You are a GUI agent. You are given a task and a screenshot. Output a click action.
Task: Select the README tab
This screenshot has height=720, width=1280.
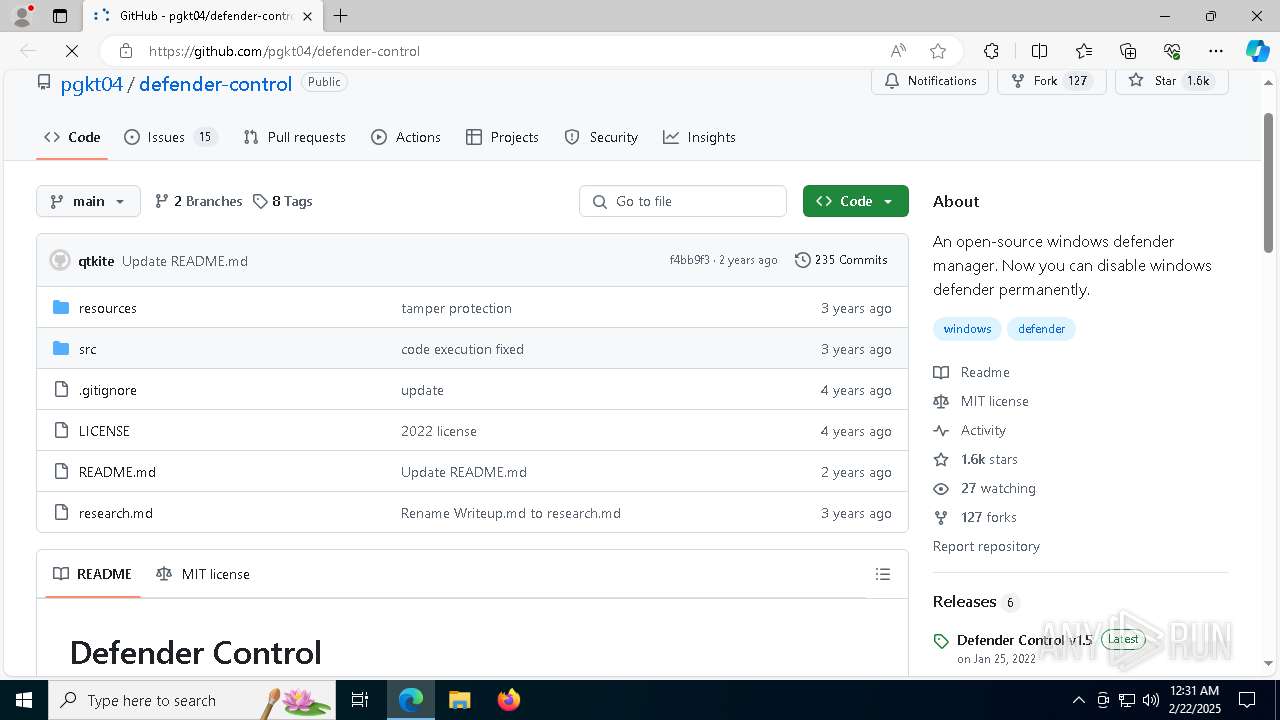click(92, 574)
